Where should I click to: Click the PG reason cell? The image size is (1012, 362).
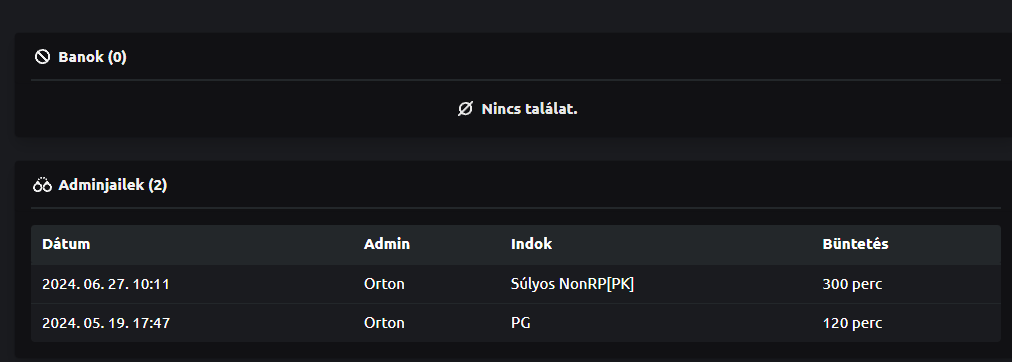click(520, 323)
